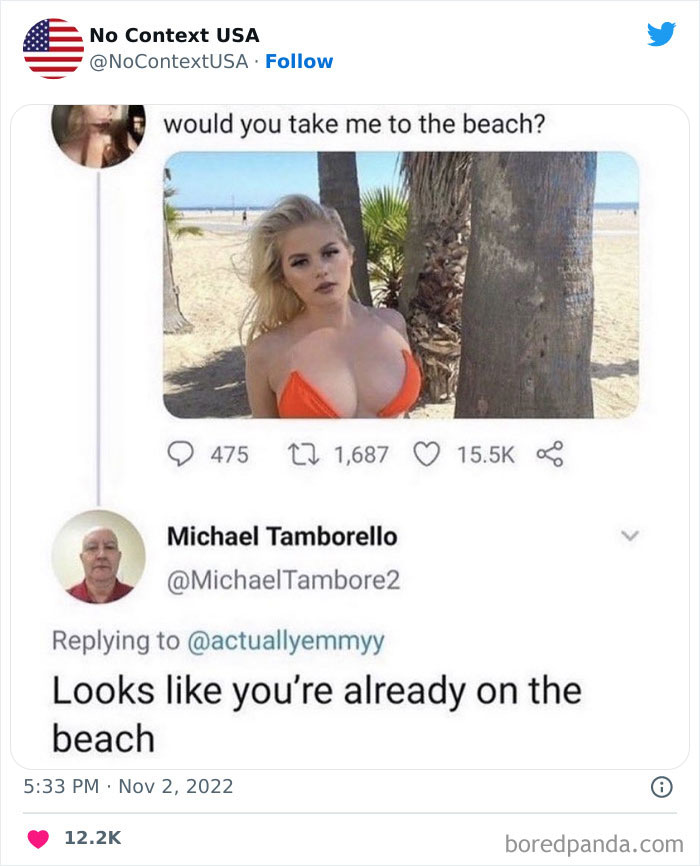Open the No Context USA flag avatar
Screen dimensions: 700x866
pos(53,48)
